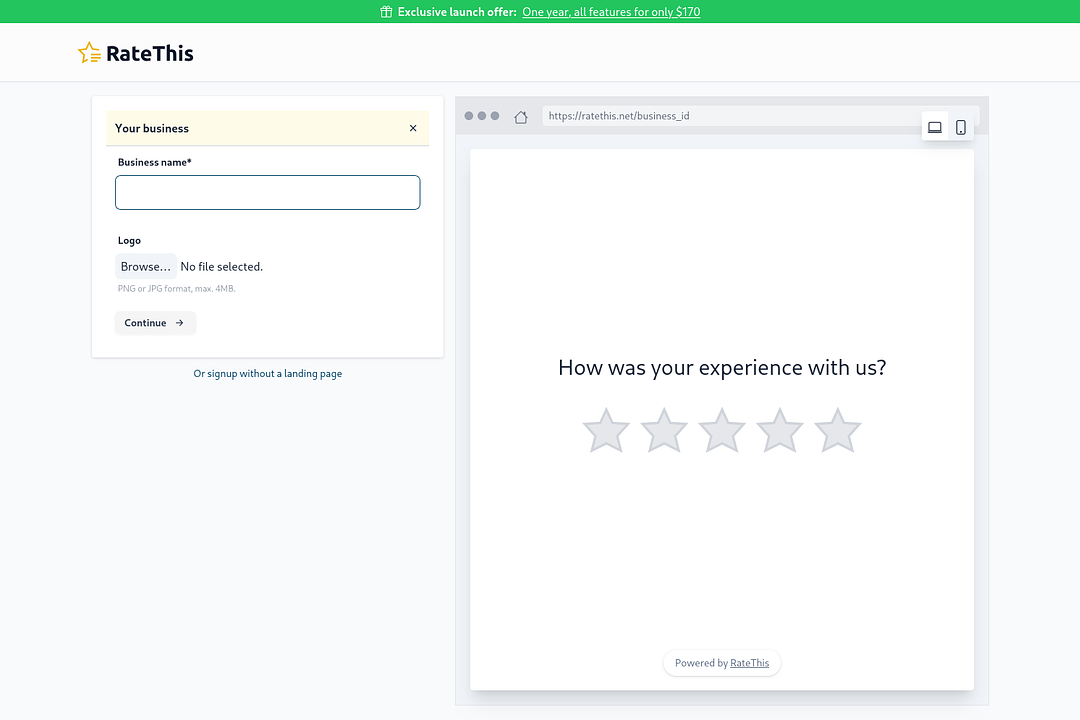Click the RateThis link in Powered by badge
The image size is (1080, 720).
(750, 663)
